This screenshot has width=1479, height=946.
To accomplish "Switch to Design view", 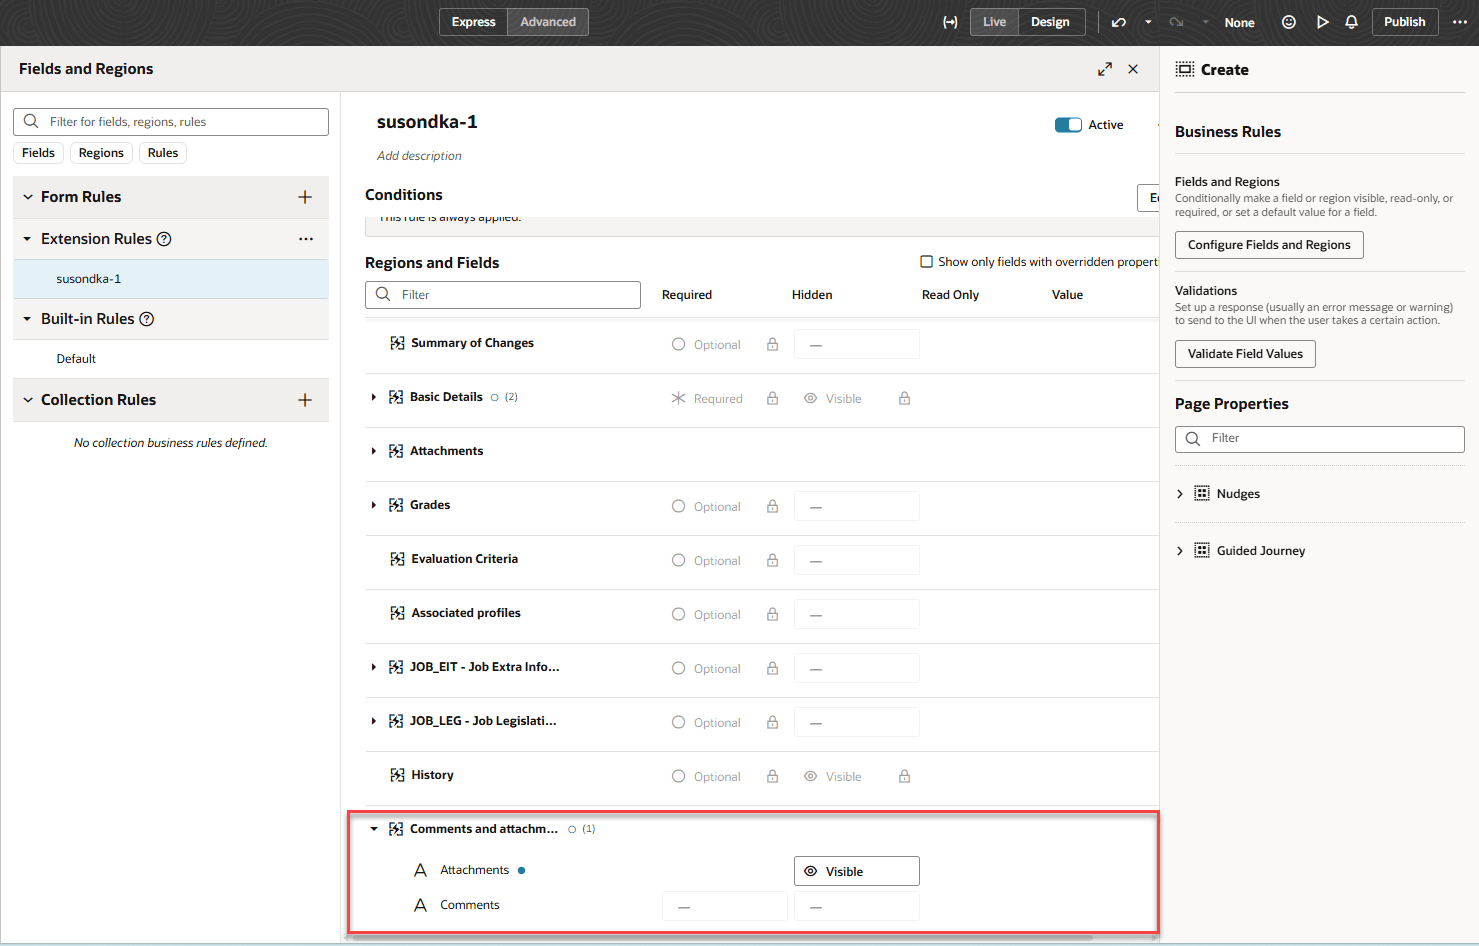I will click(x=1051, y=22).
